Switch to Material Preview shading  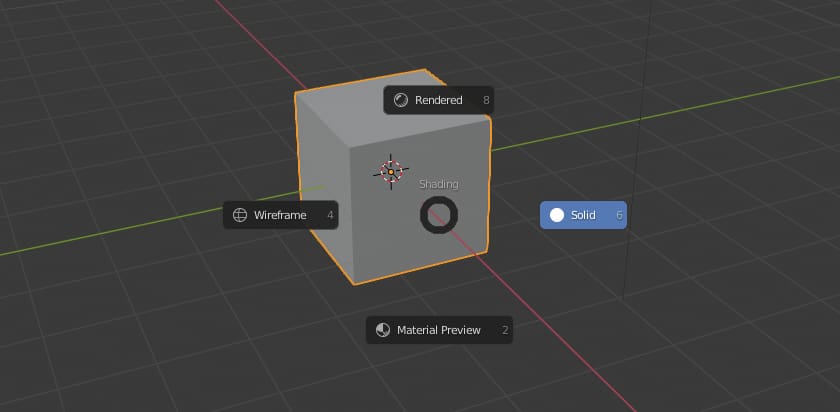[439, 330]
